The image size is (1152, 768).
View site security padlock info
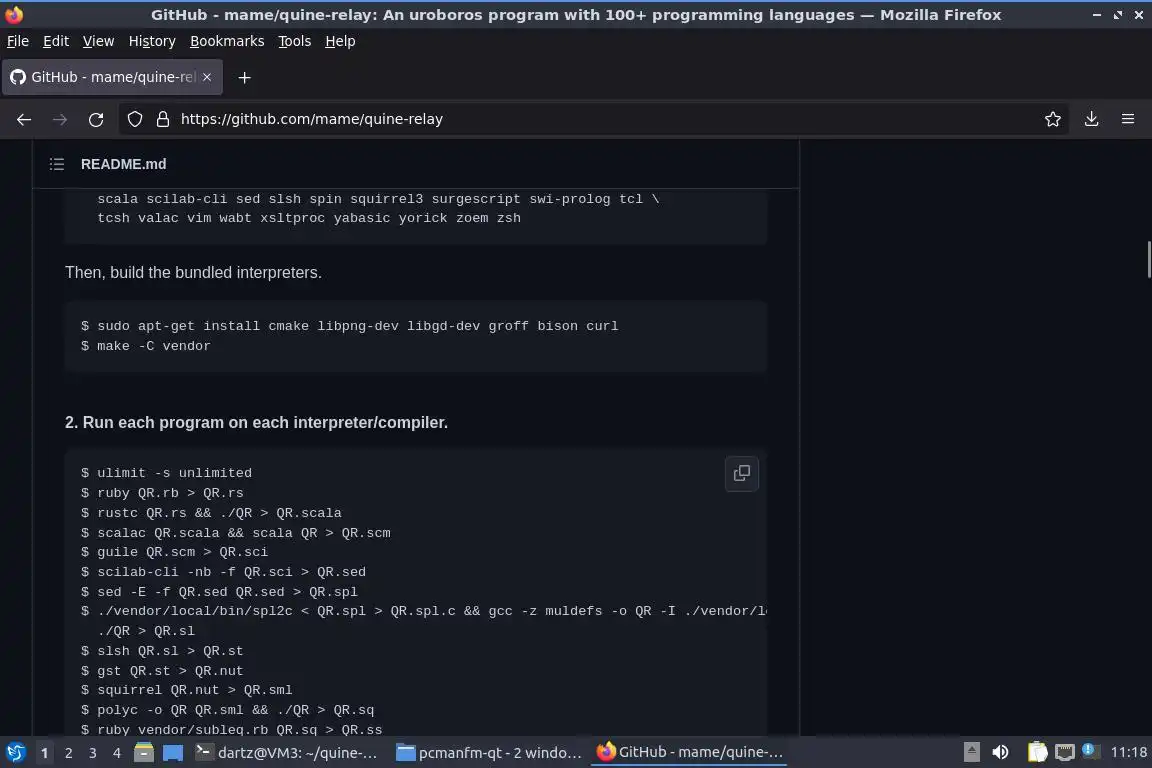click(x=163, y=119)
